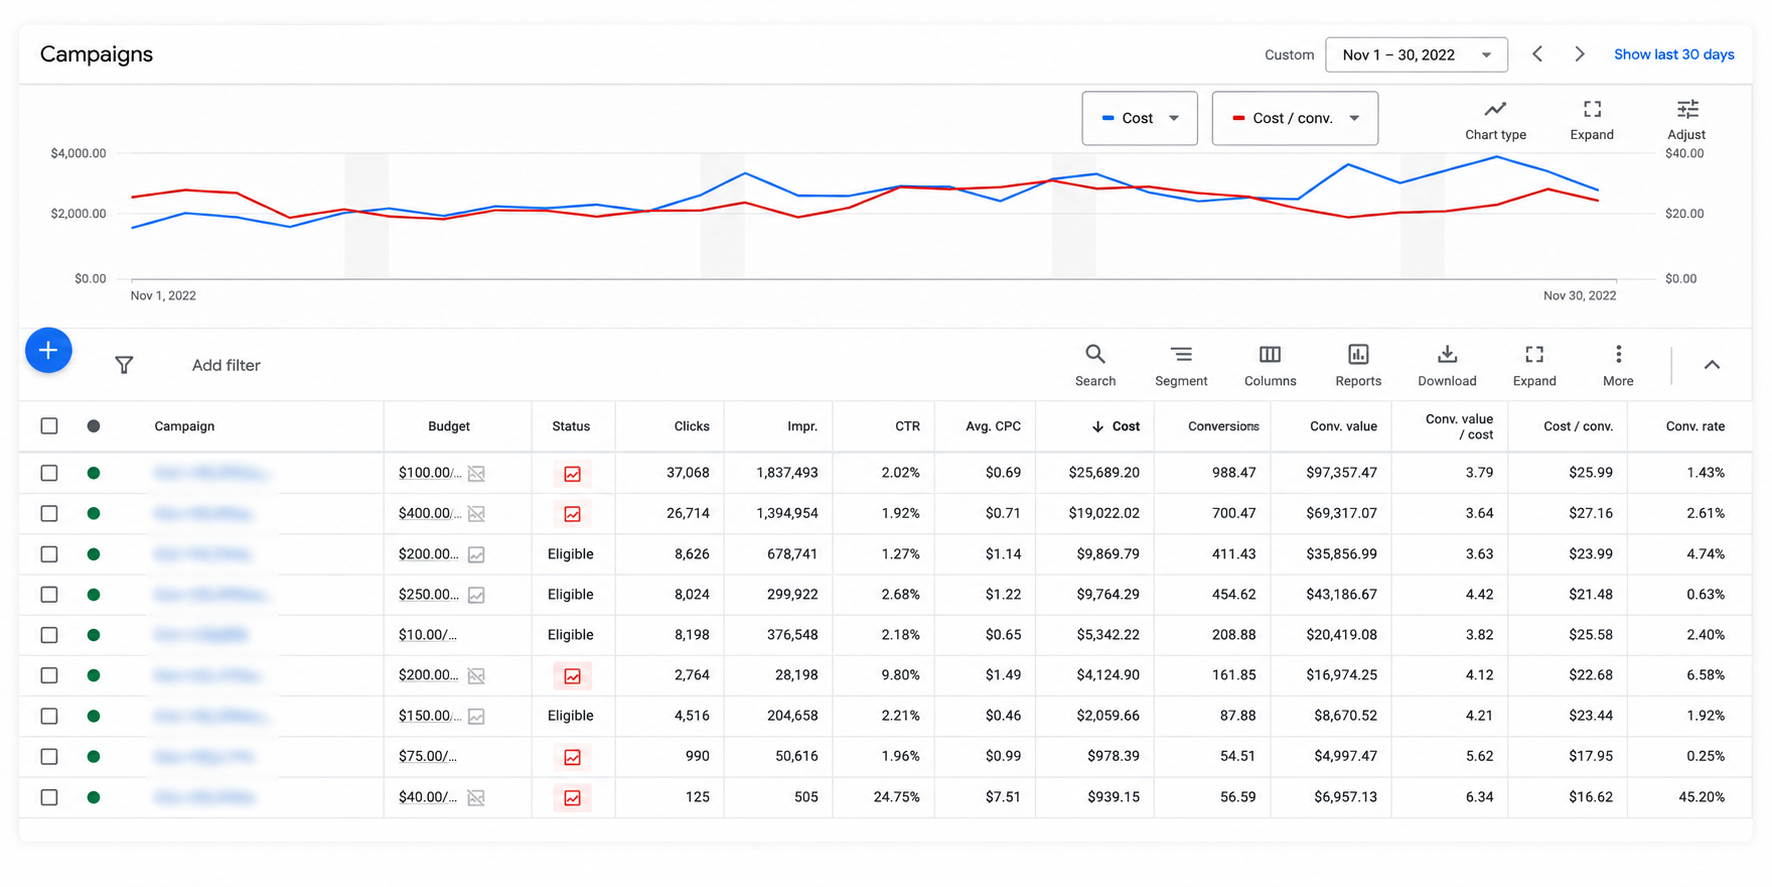Sort by the Cost column header

coord(1115,426)
